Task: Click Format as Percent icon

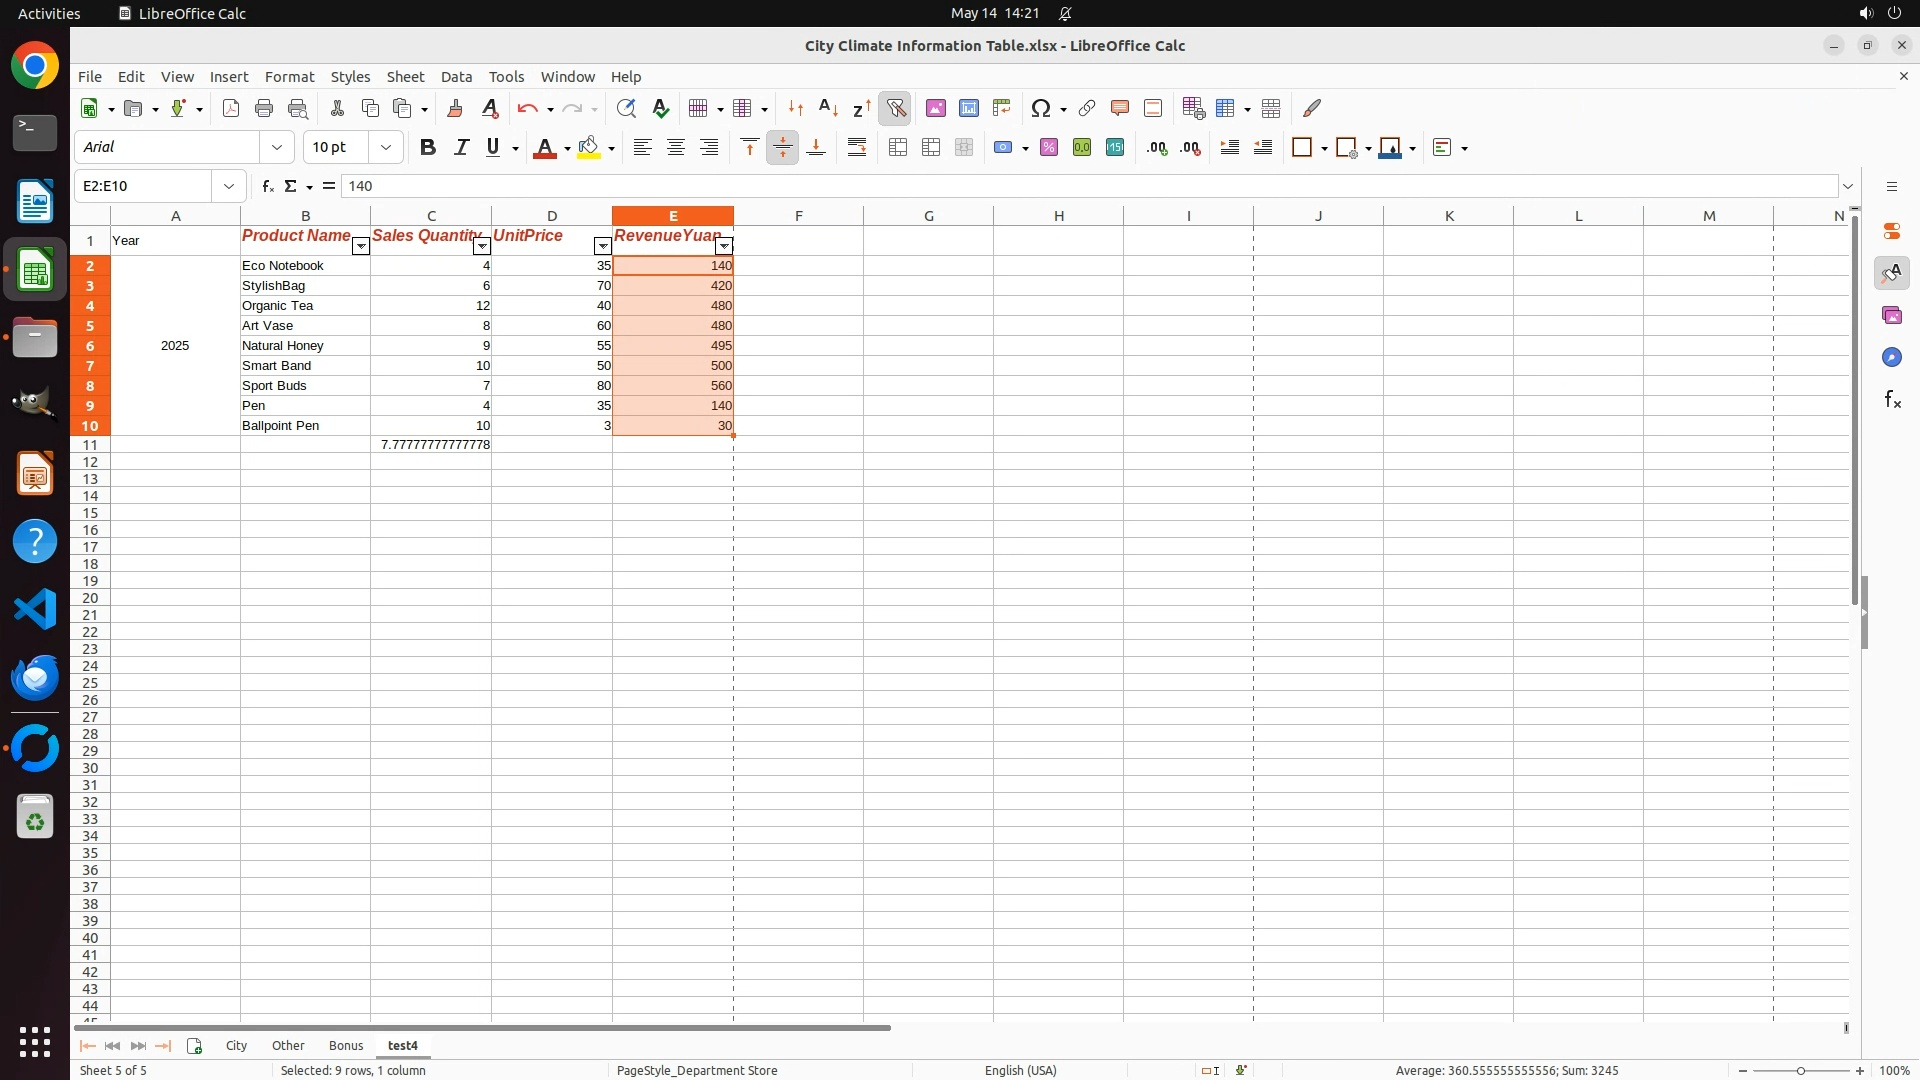Action: [x=1048, y=148]
